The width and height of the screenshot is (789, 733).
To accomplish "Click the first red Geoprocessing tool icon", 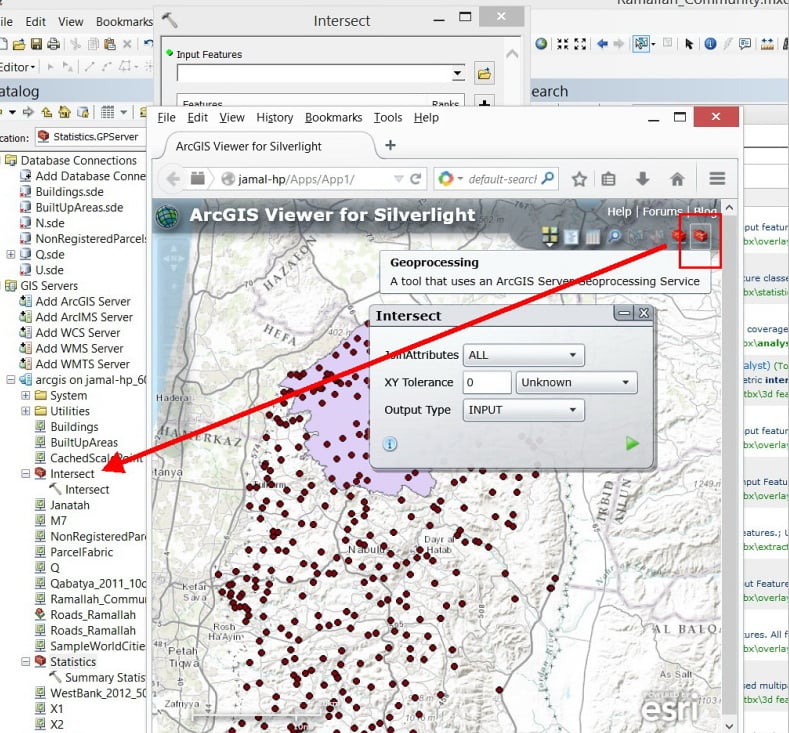I will [x=678, y=235].
